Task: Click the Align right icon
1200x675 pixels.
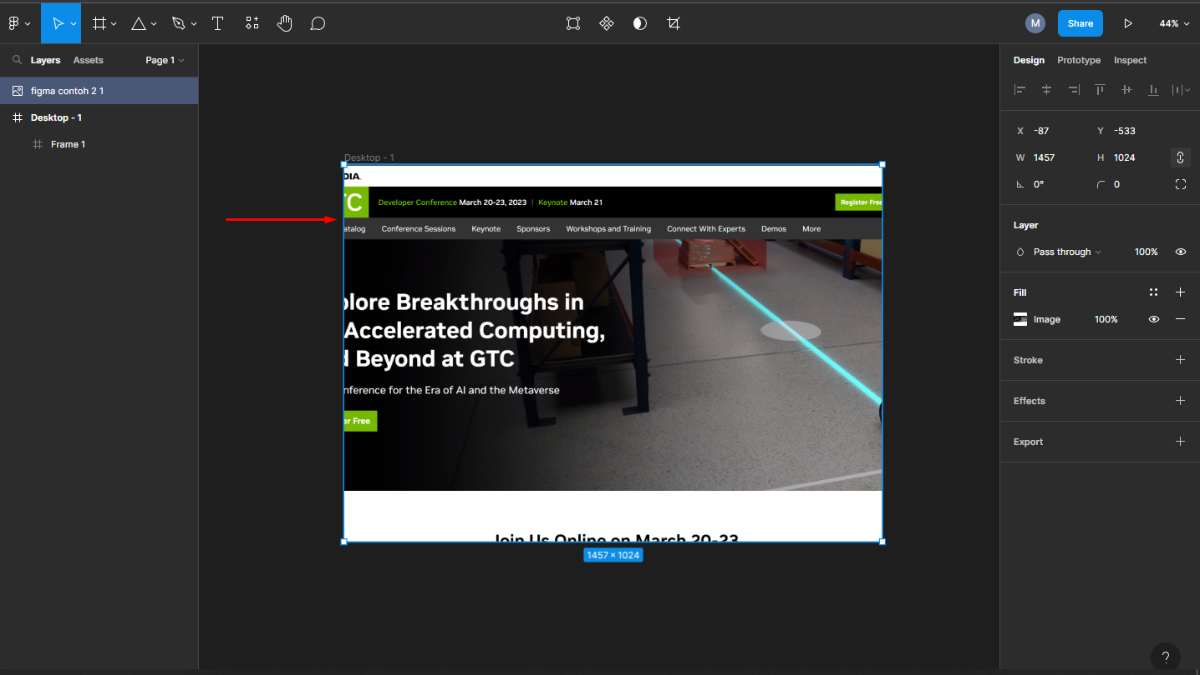Action: (x=1073, y=89)
